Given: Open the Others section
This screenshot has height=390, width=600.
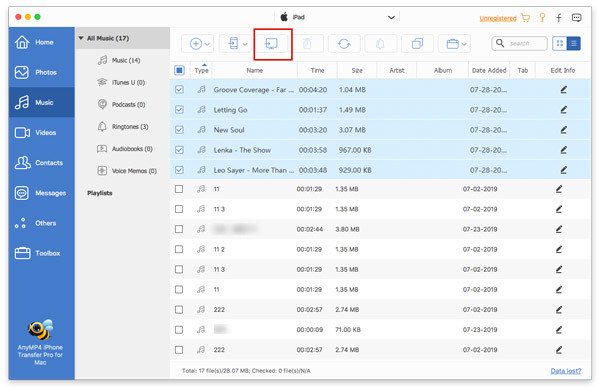Looking at the screenshot, I should (41, 223).
